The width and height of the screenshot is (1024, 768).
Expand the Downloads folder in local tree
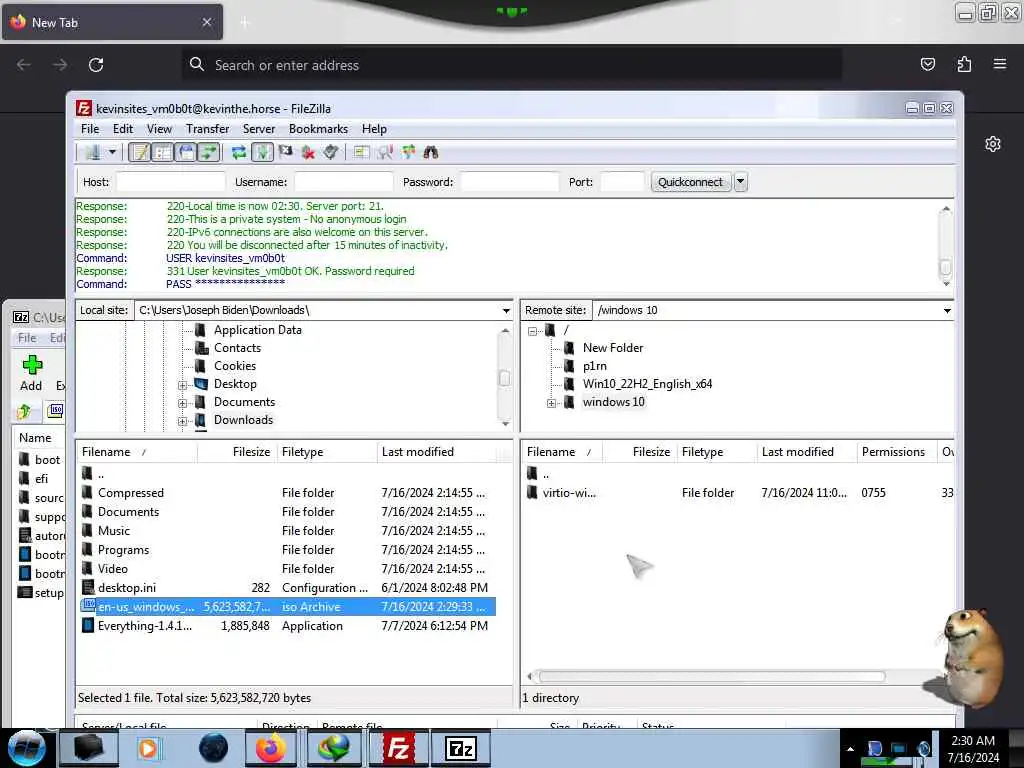tap(182, 421)
